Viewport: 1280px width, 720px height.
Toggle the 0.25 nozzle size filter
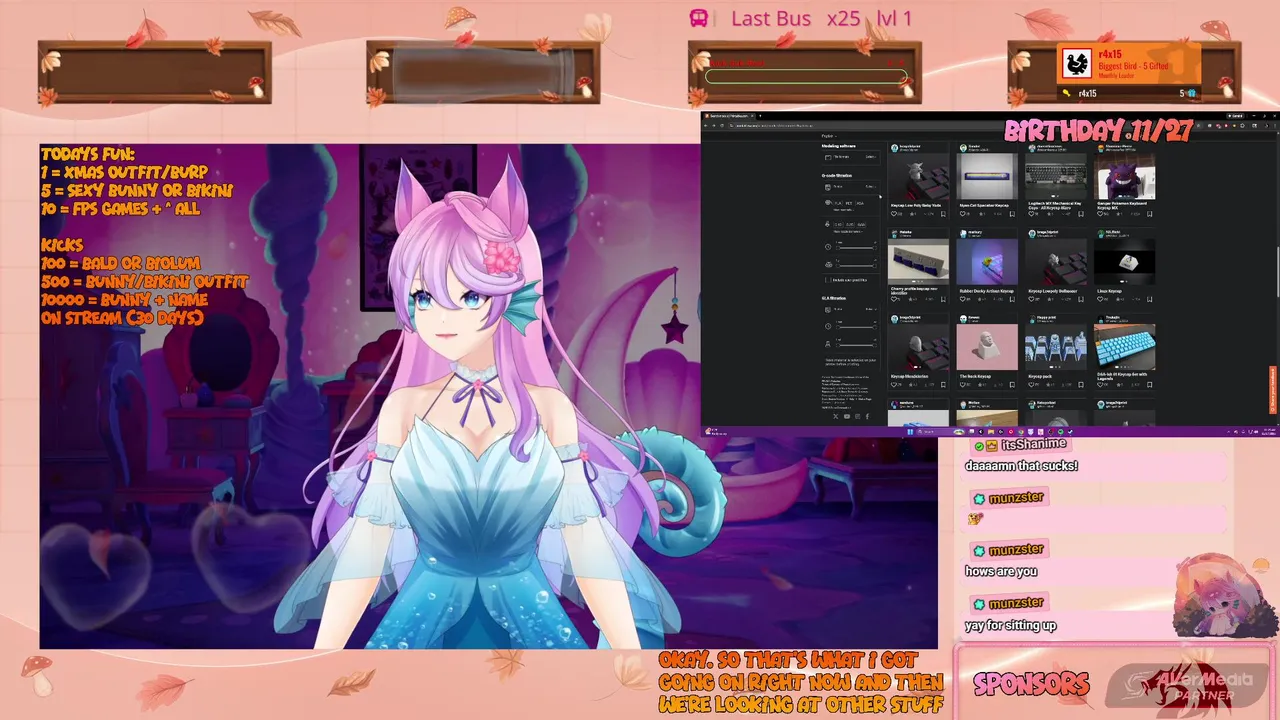click(850, 225)
